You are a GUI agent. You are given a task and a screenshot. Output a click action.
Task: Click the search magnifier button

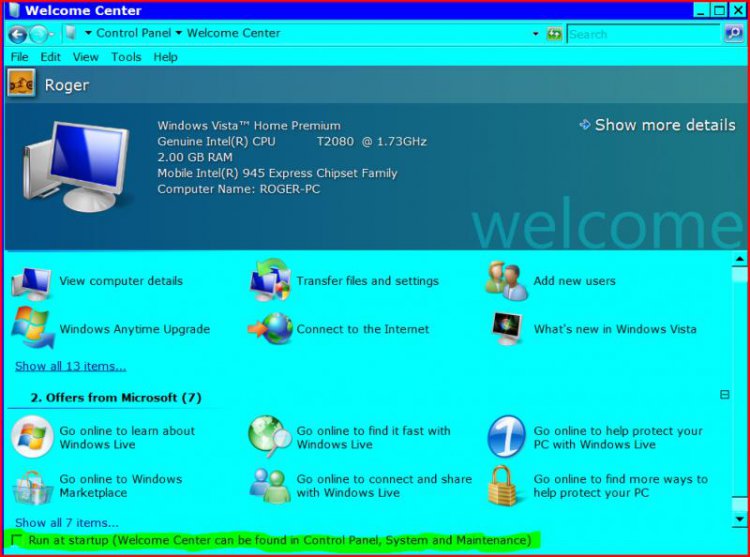click(x=734, y=33)
